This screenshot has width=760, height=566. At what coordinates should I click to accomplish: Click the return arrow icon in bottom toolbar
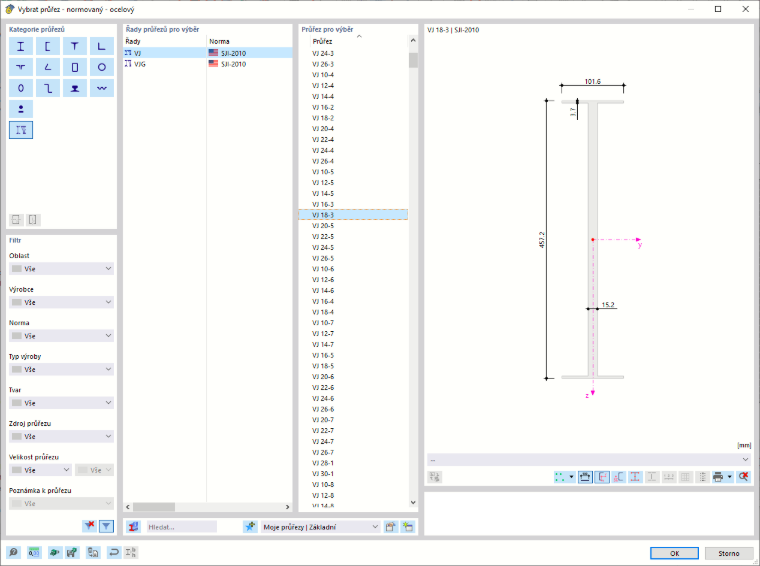[113, 552]
